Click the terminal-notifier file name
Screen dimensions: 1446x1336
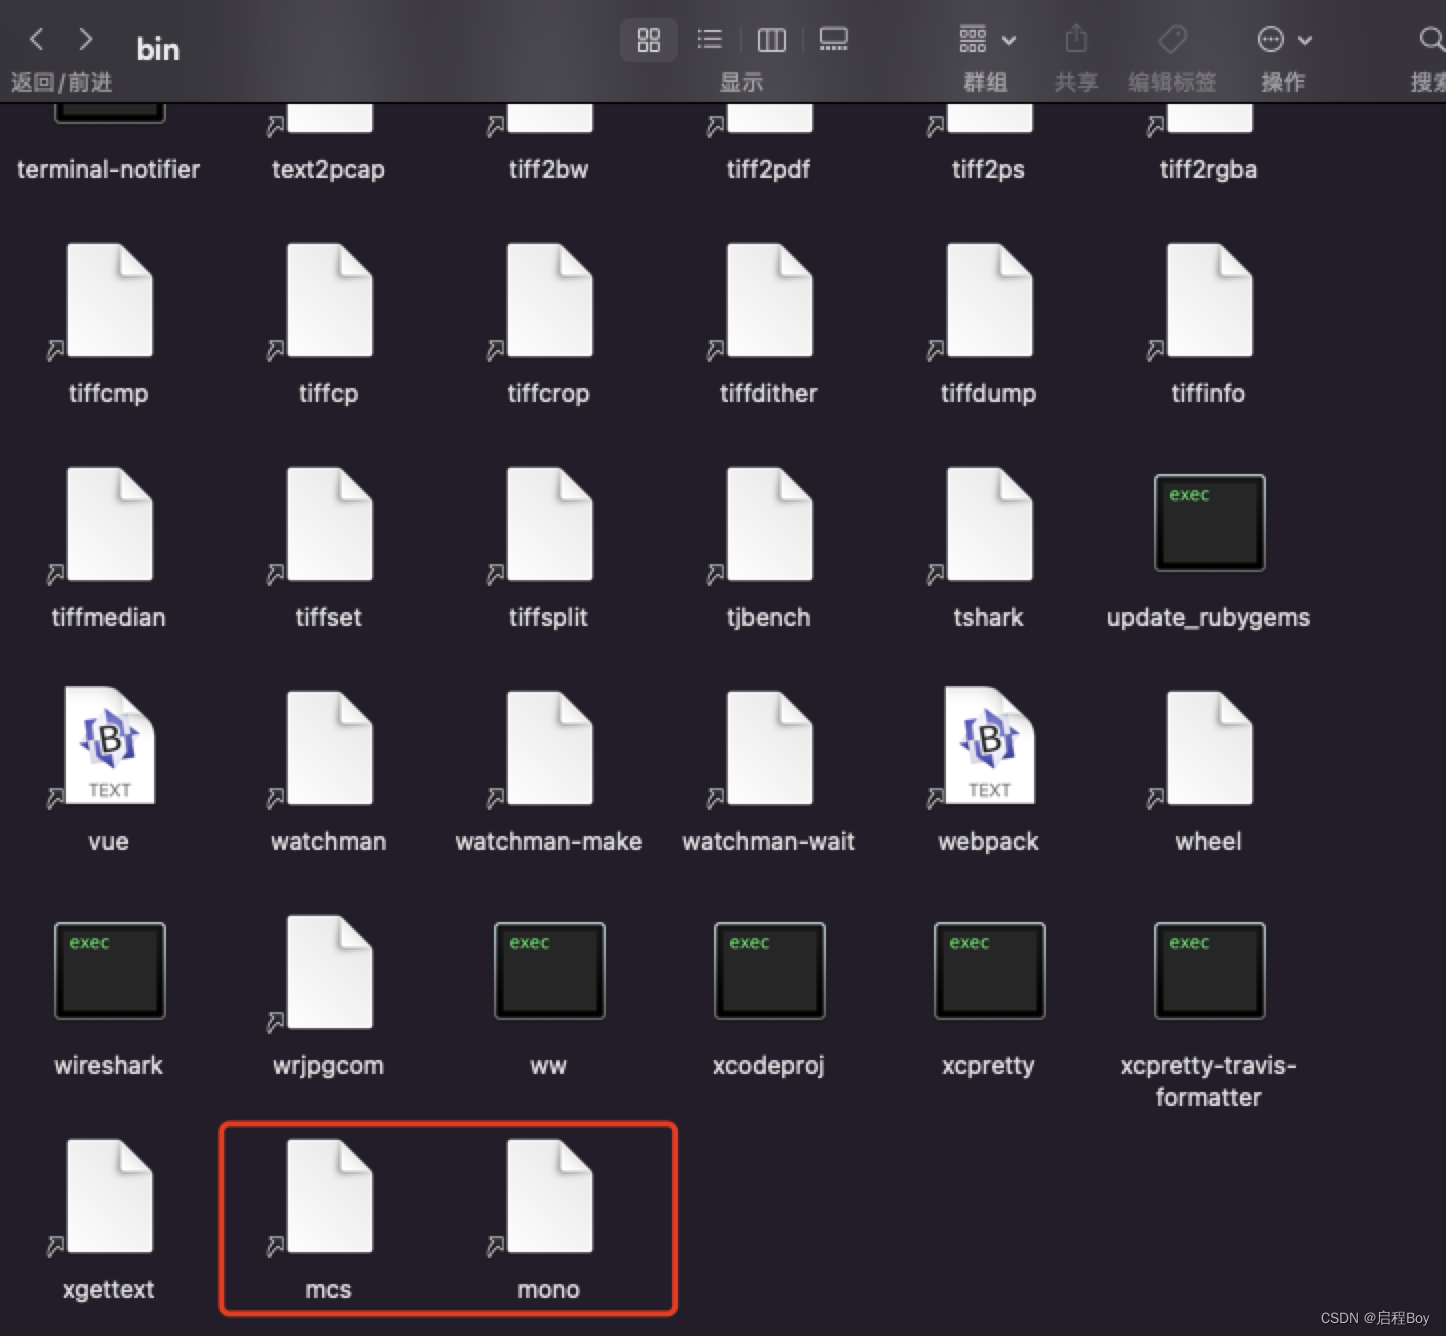pyautogui.click(x=108, y=169)
